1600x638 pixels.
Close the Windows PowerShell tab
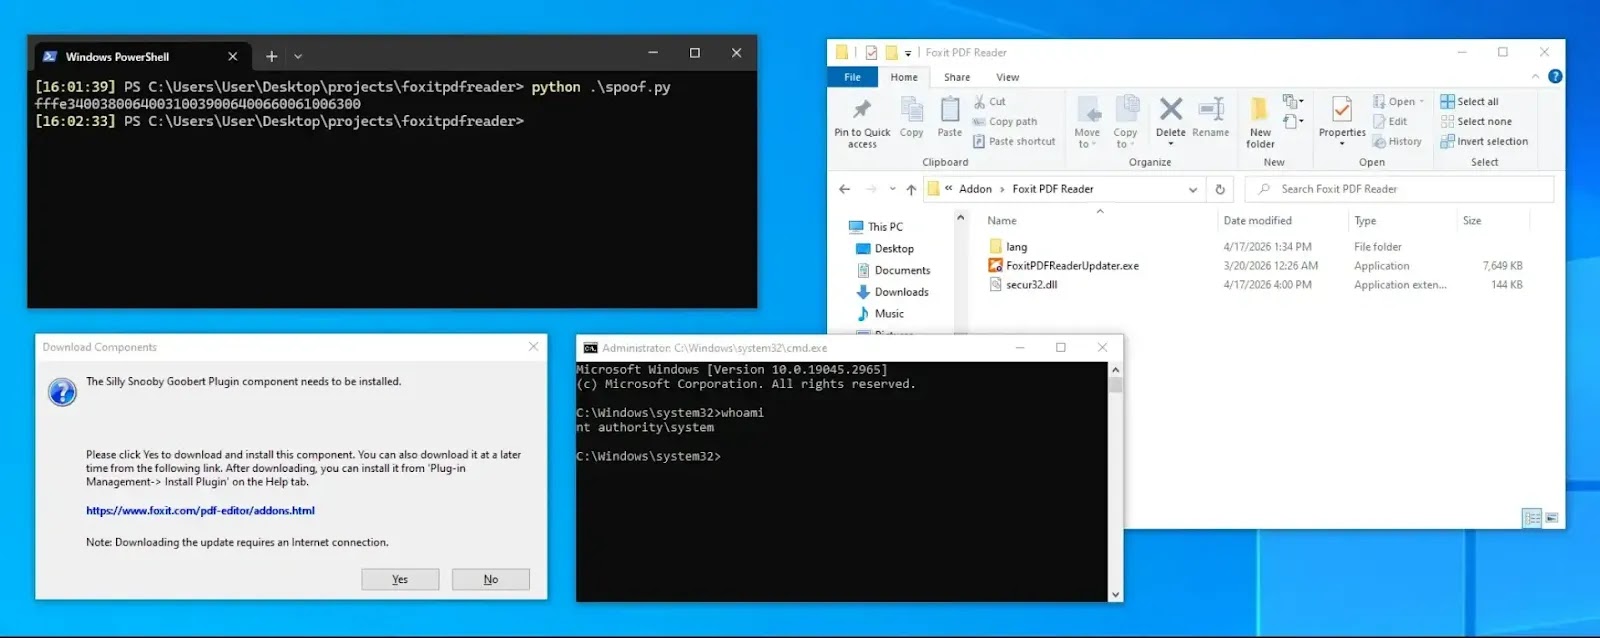click(232, 57)
